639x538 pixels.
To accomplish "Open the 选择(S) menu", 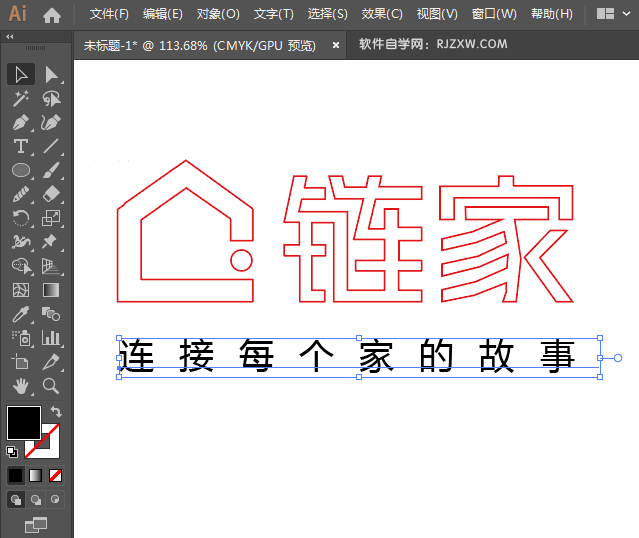I will pos(328,14).
